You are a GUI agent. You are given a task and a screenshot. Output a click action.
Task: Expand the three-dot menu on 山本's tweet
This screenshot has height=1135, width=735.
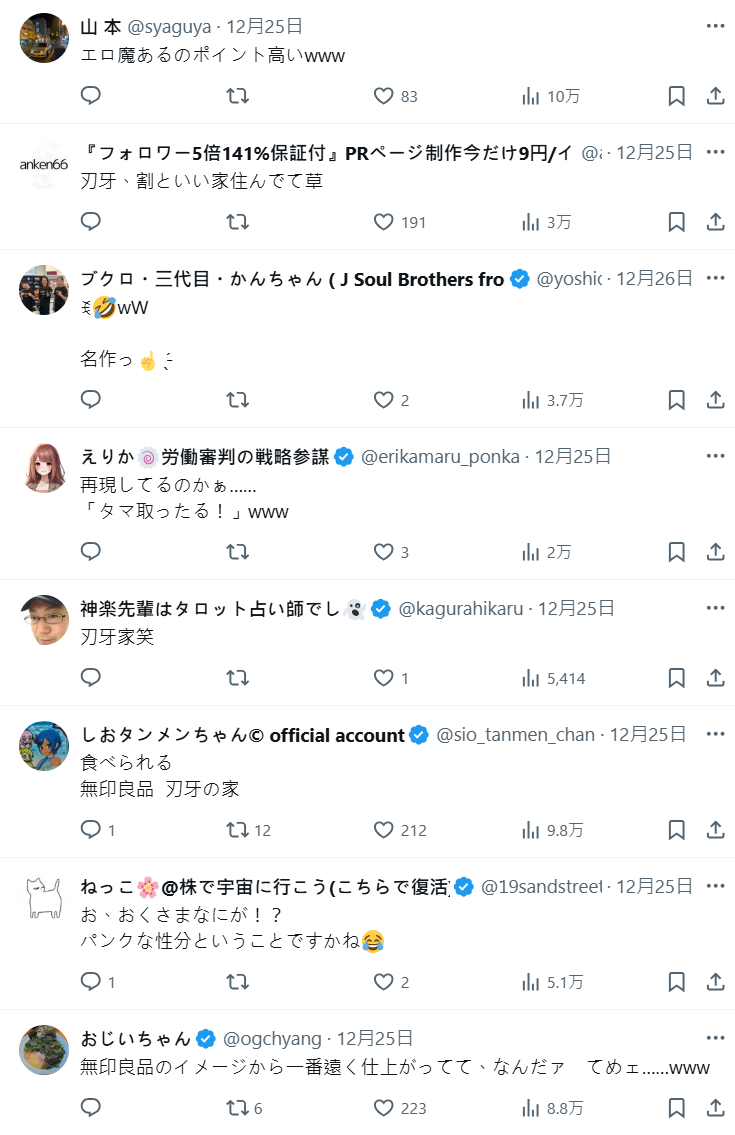pos(715,26)
